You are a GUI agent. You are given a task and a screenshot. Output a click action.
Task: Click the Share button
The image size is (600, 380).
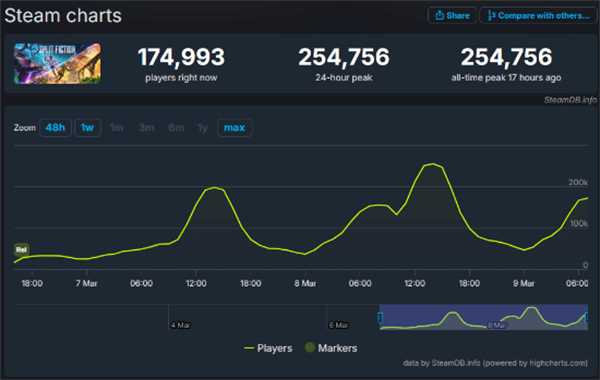(452, 15)
